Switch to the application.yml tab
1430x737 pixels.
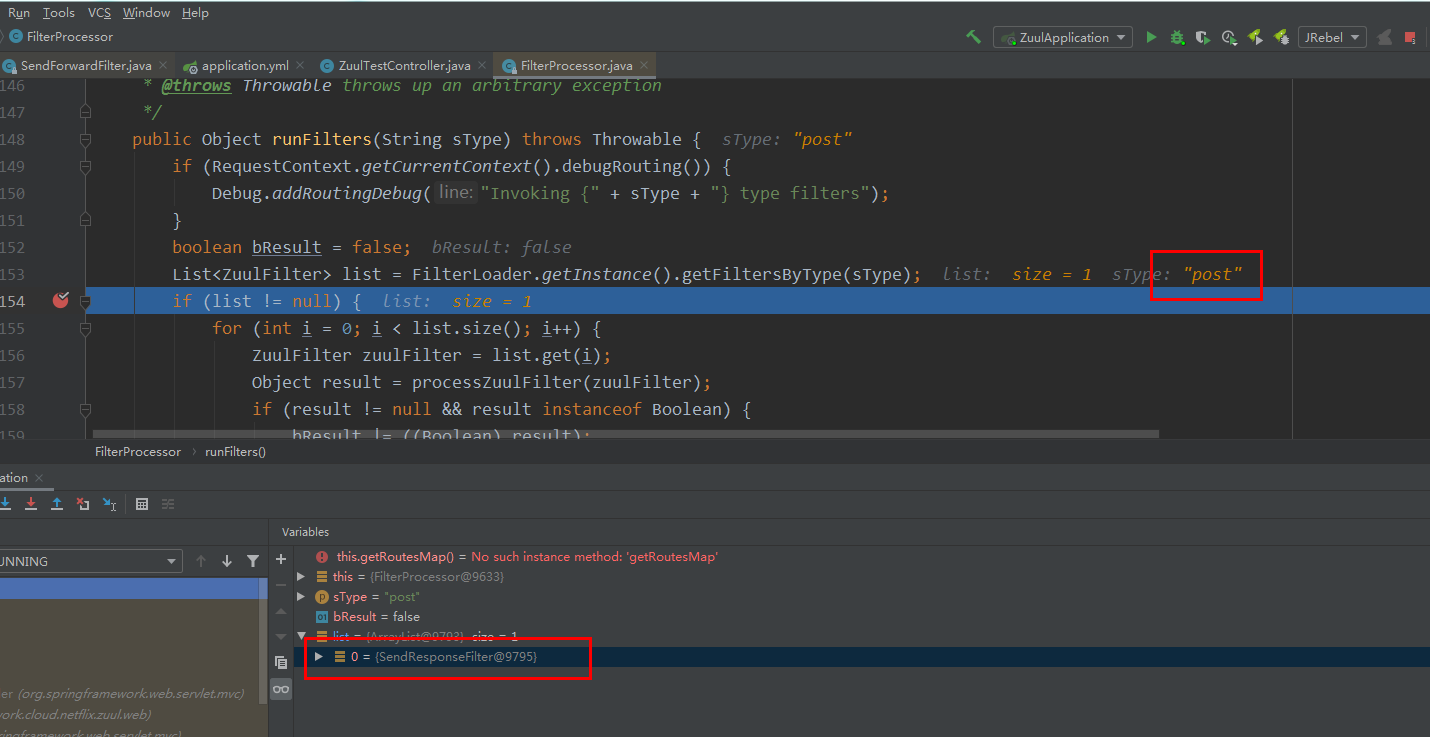click(244, 65)
